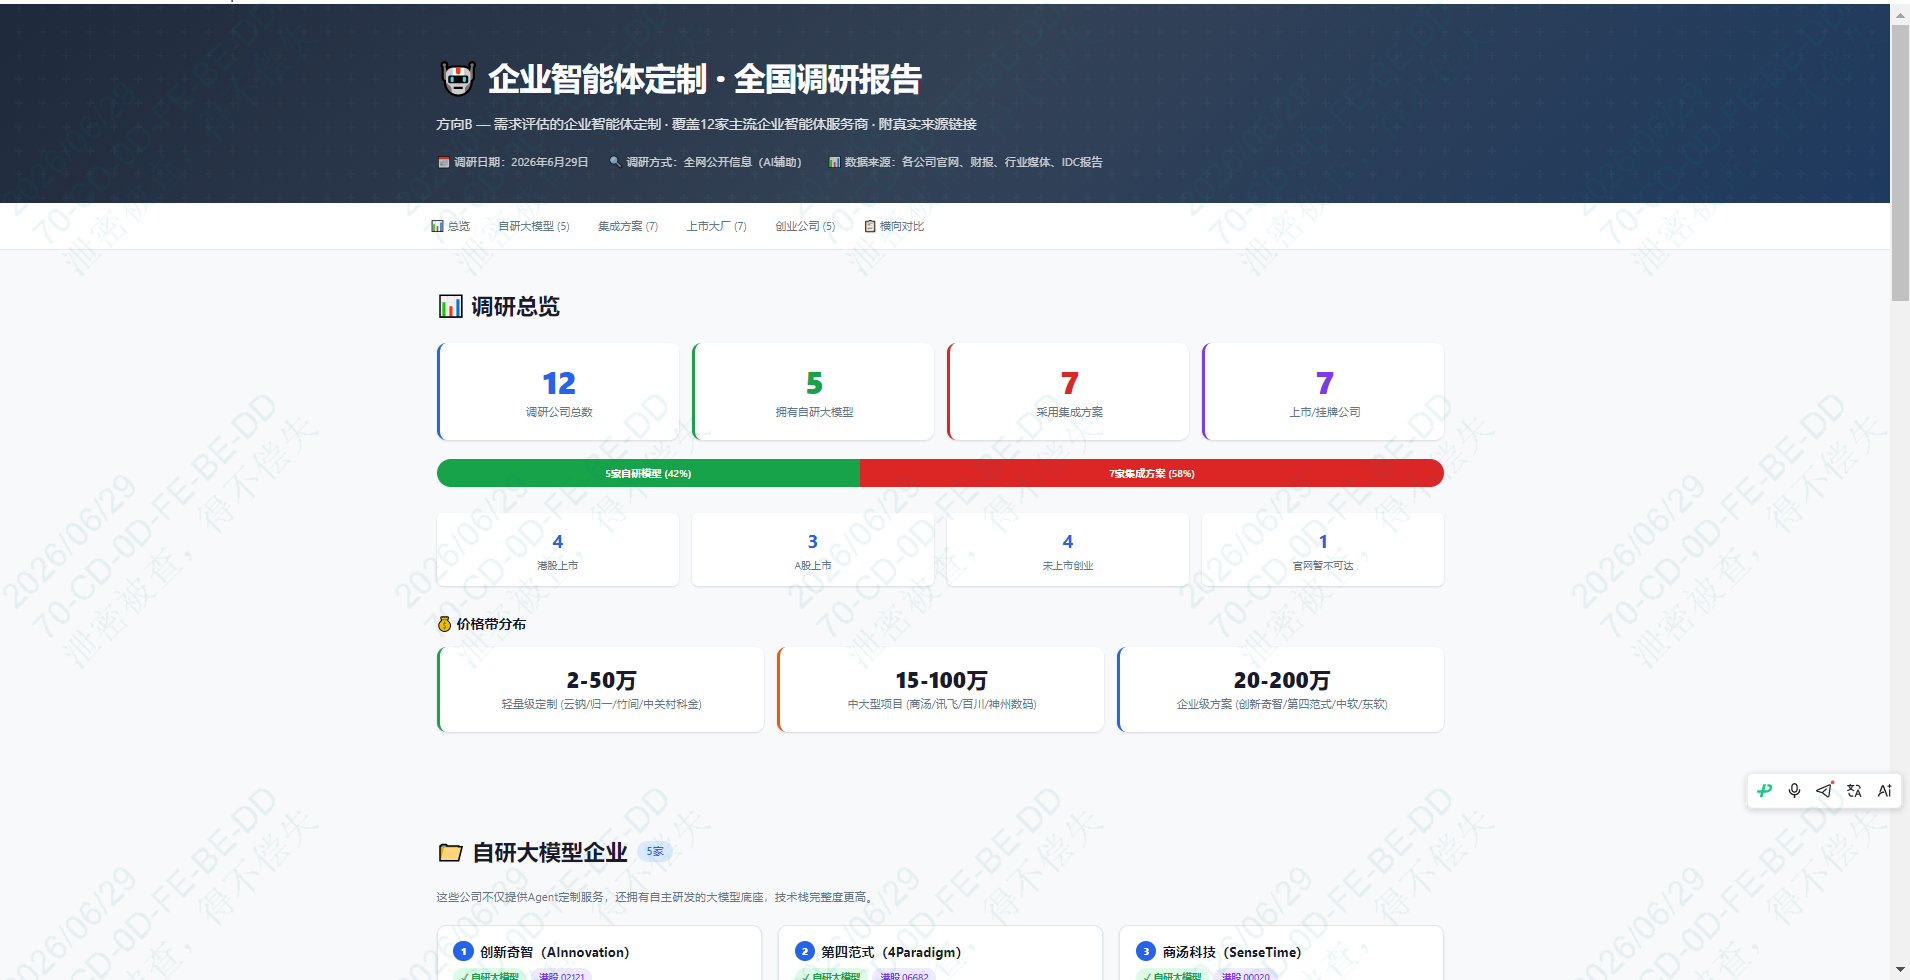
Task: Activate the microphone voice input icon
Action: click(1795, 790)
